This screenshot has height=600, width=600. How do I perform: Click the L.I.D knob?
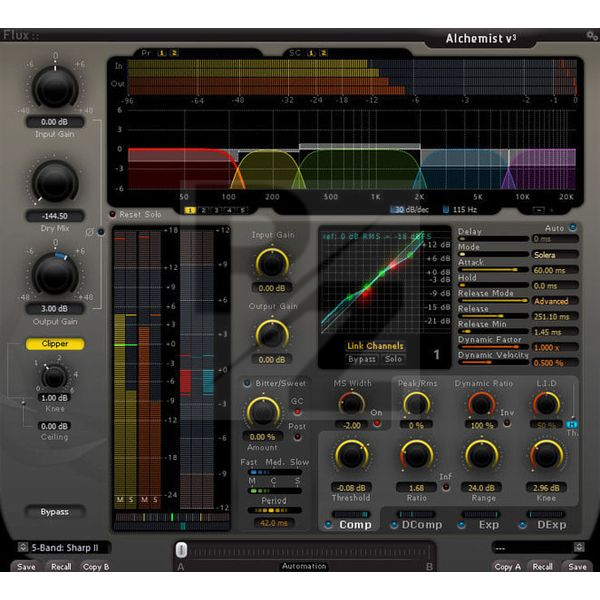point(546,404)
